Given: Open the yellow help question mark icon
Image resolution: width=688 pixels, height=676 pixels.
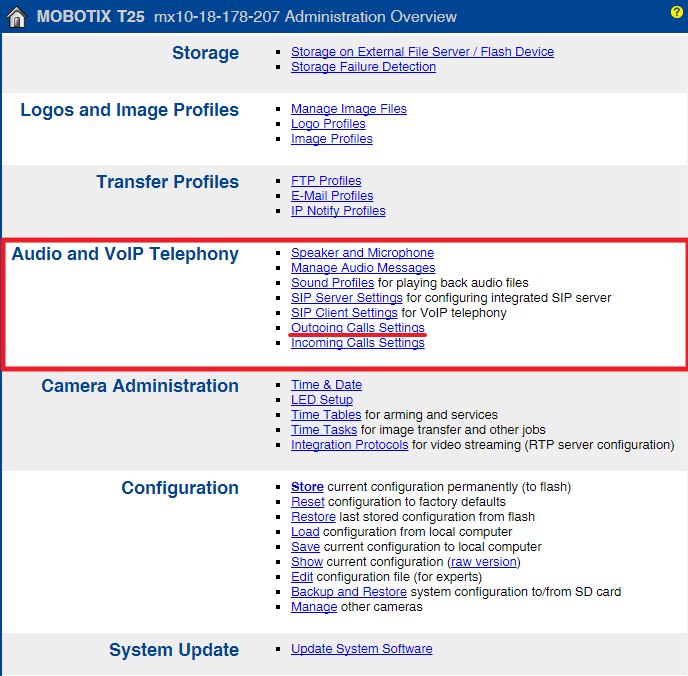Looking at the screenshot, I should pyautogui.click(x=676, y=12).
